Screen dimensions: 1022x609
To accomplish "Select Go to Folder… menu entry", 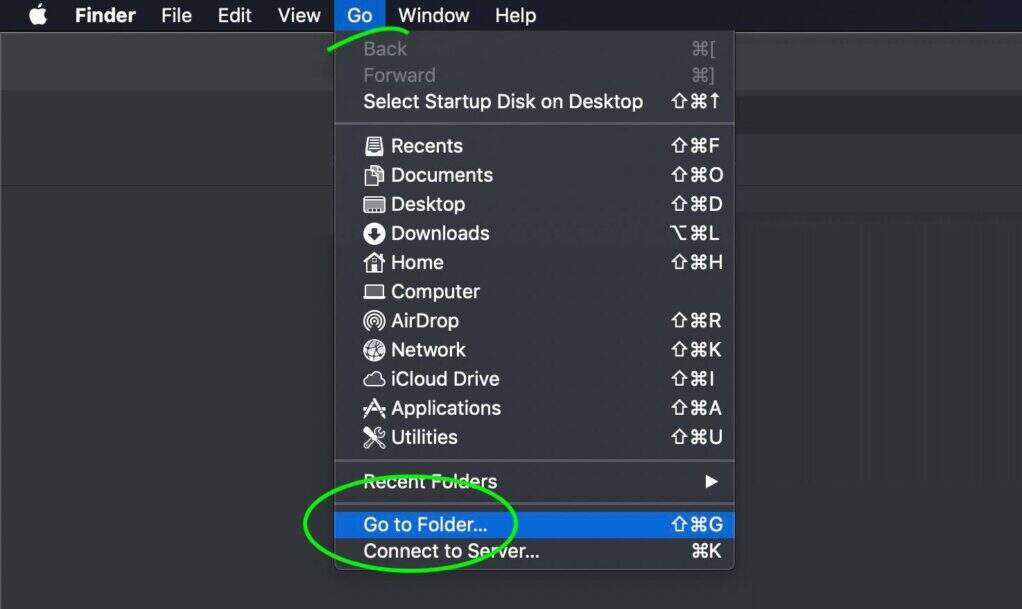I will click(x=425, y=525).
